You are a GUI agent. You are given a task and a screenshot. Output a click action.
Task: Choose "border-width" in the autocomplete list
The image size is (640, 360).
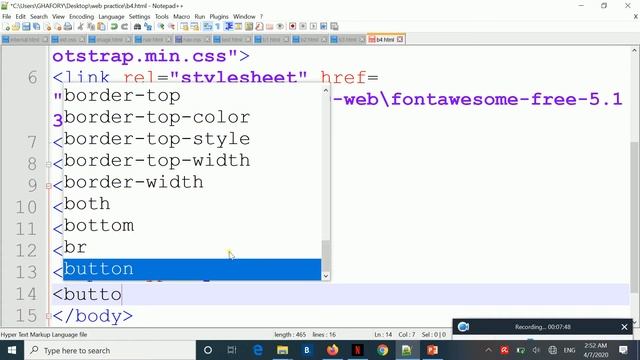point(192,182)
